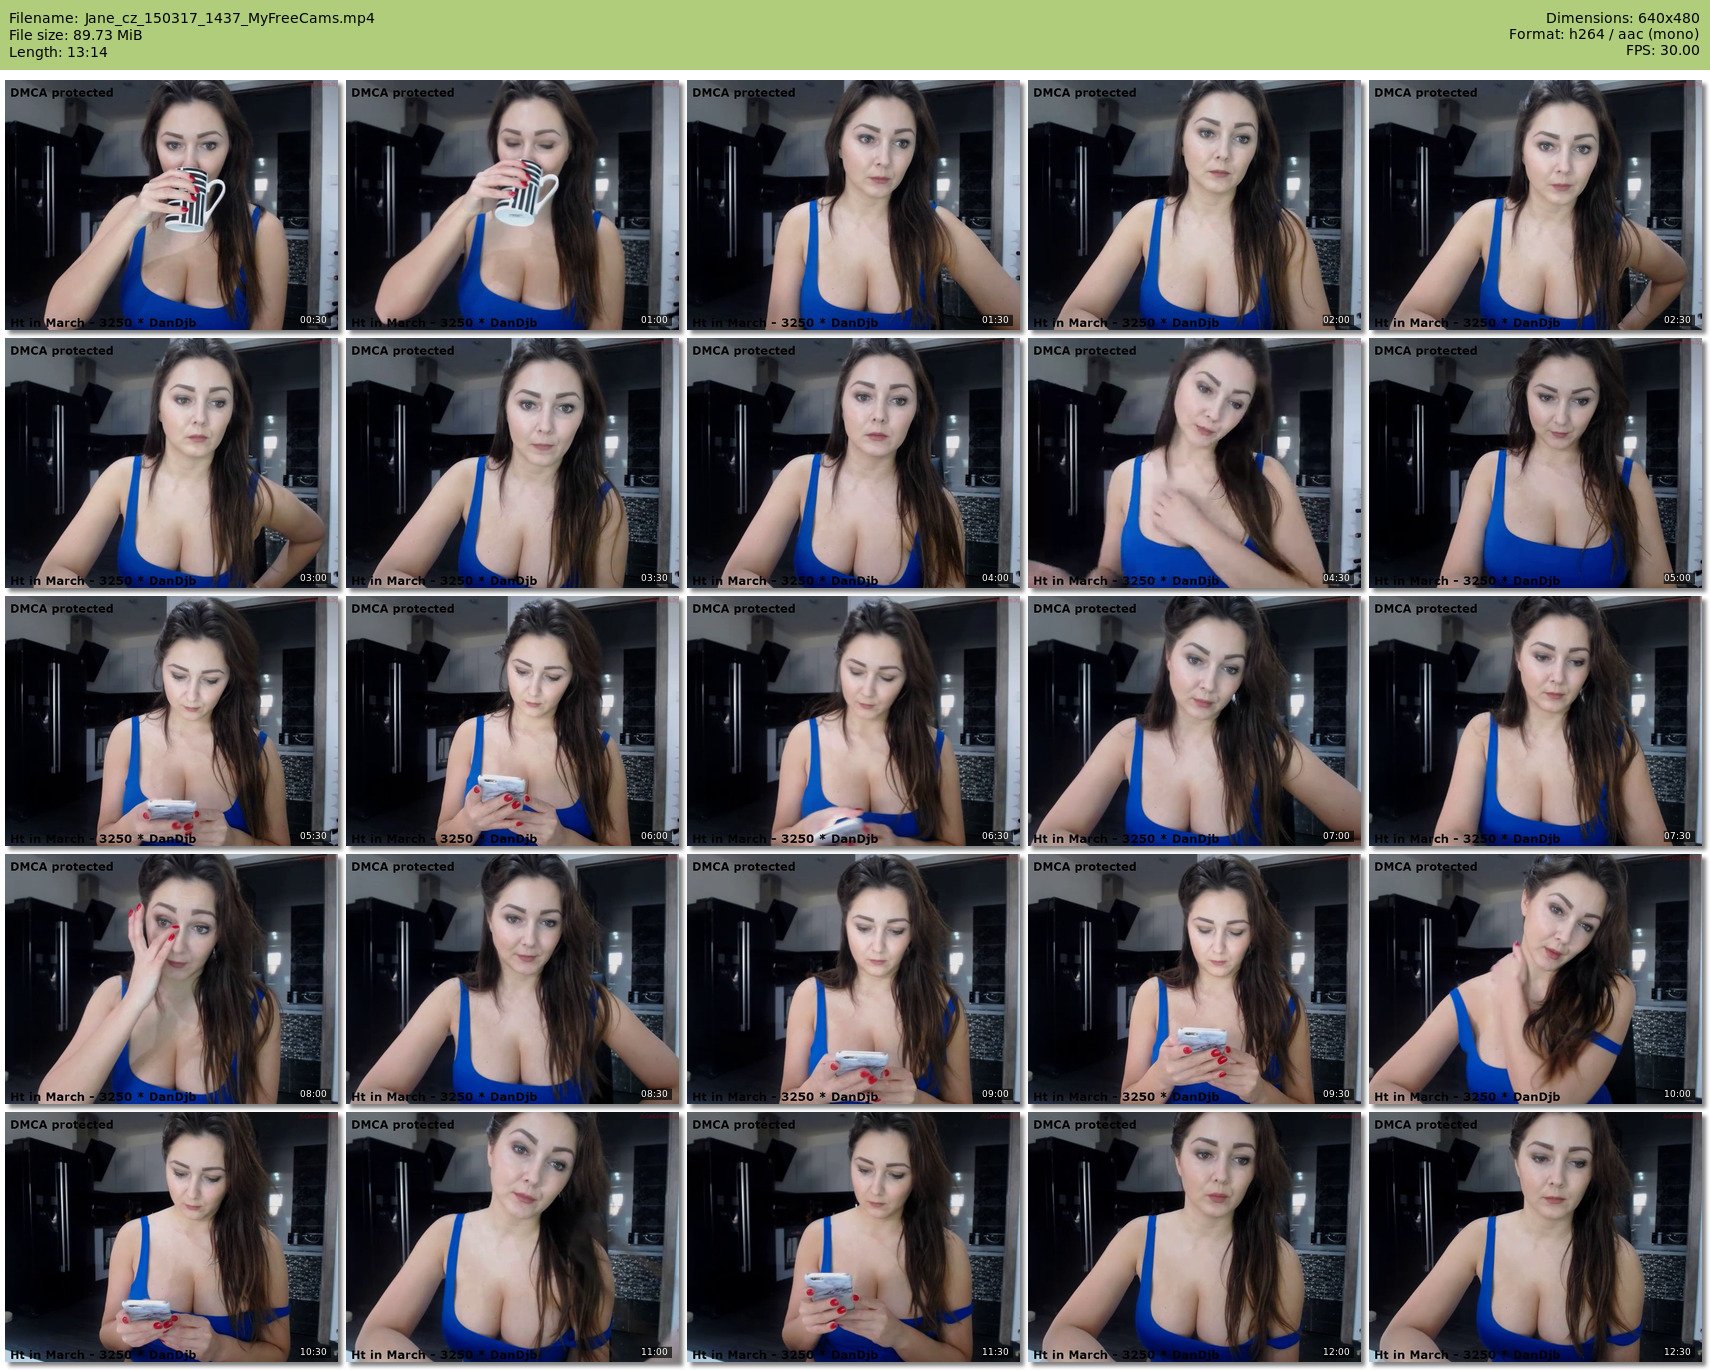Select the "Dimensions: 640x480" text
This screenshot has width=1710, height=1370.
tap(1622, 18)
